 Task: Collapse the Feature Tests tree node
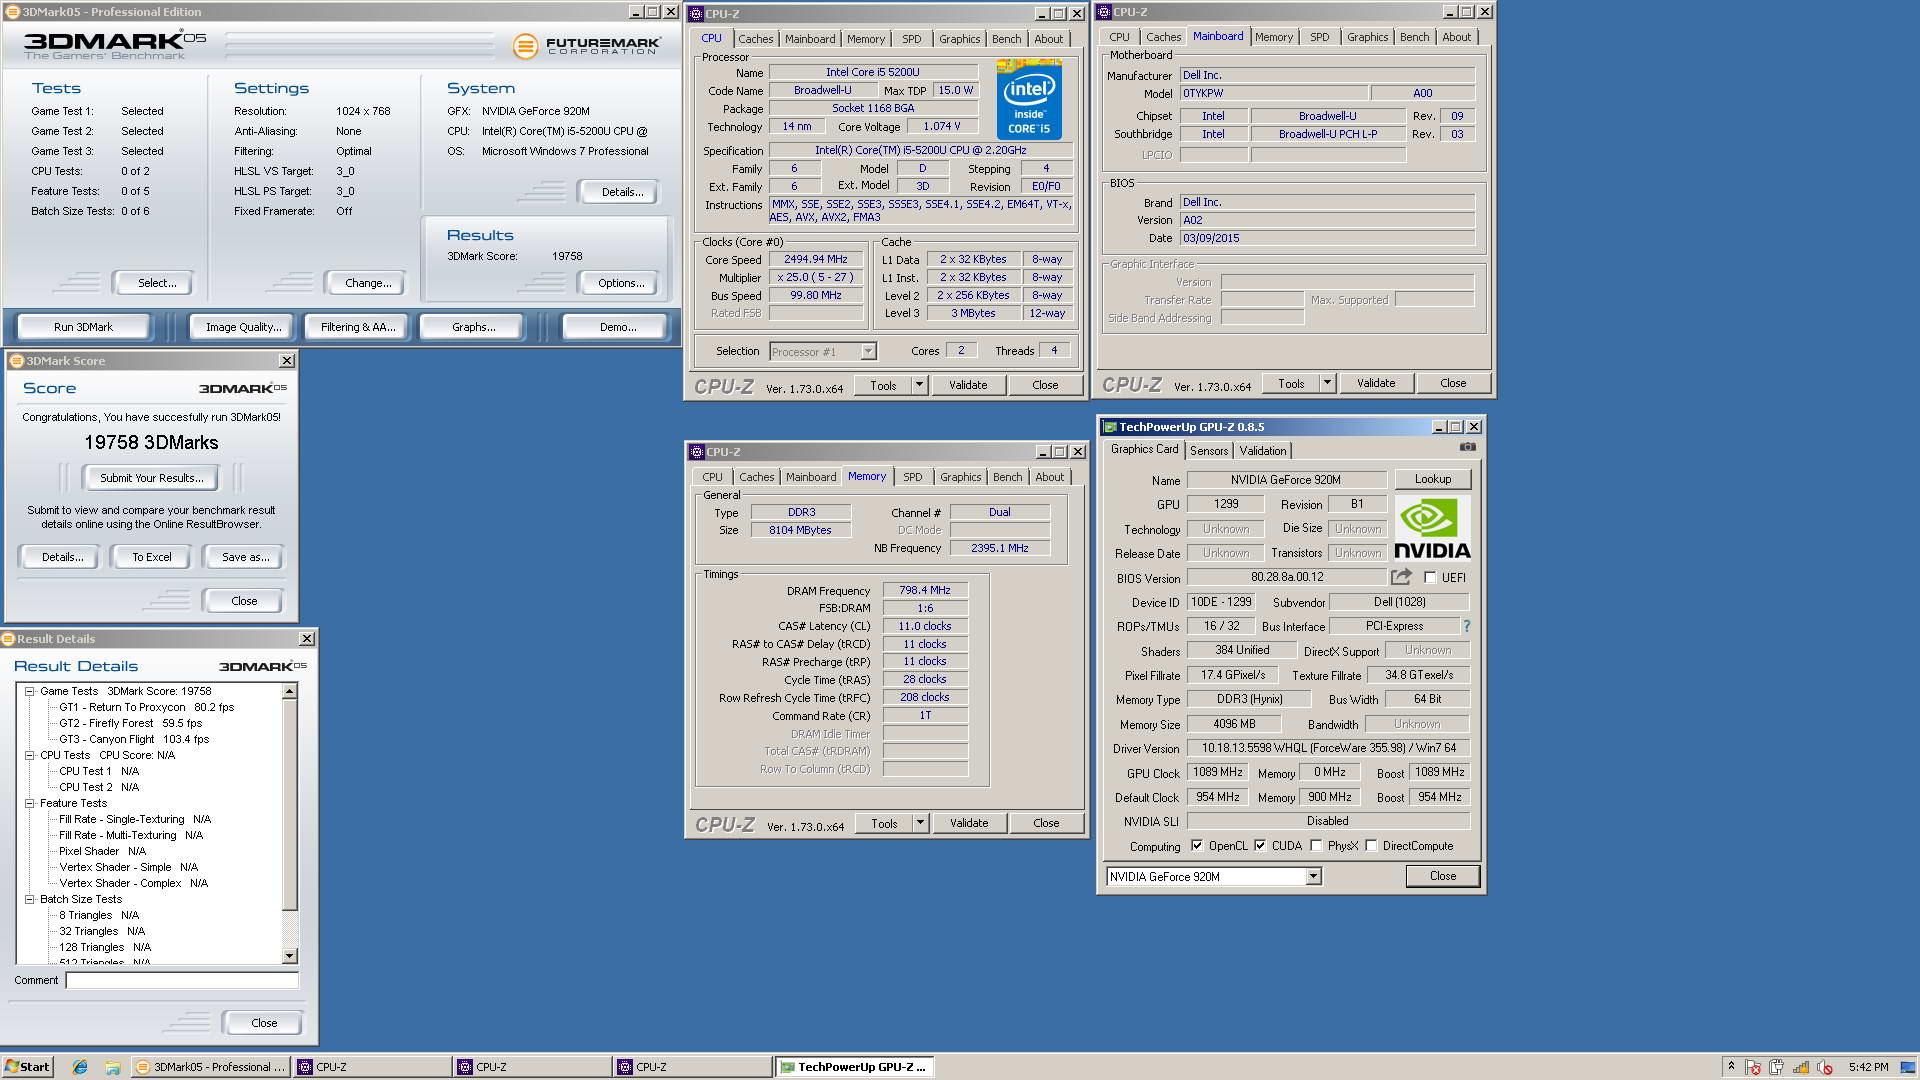coord(30,803)
